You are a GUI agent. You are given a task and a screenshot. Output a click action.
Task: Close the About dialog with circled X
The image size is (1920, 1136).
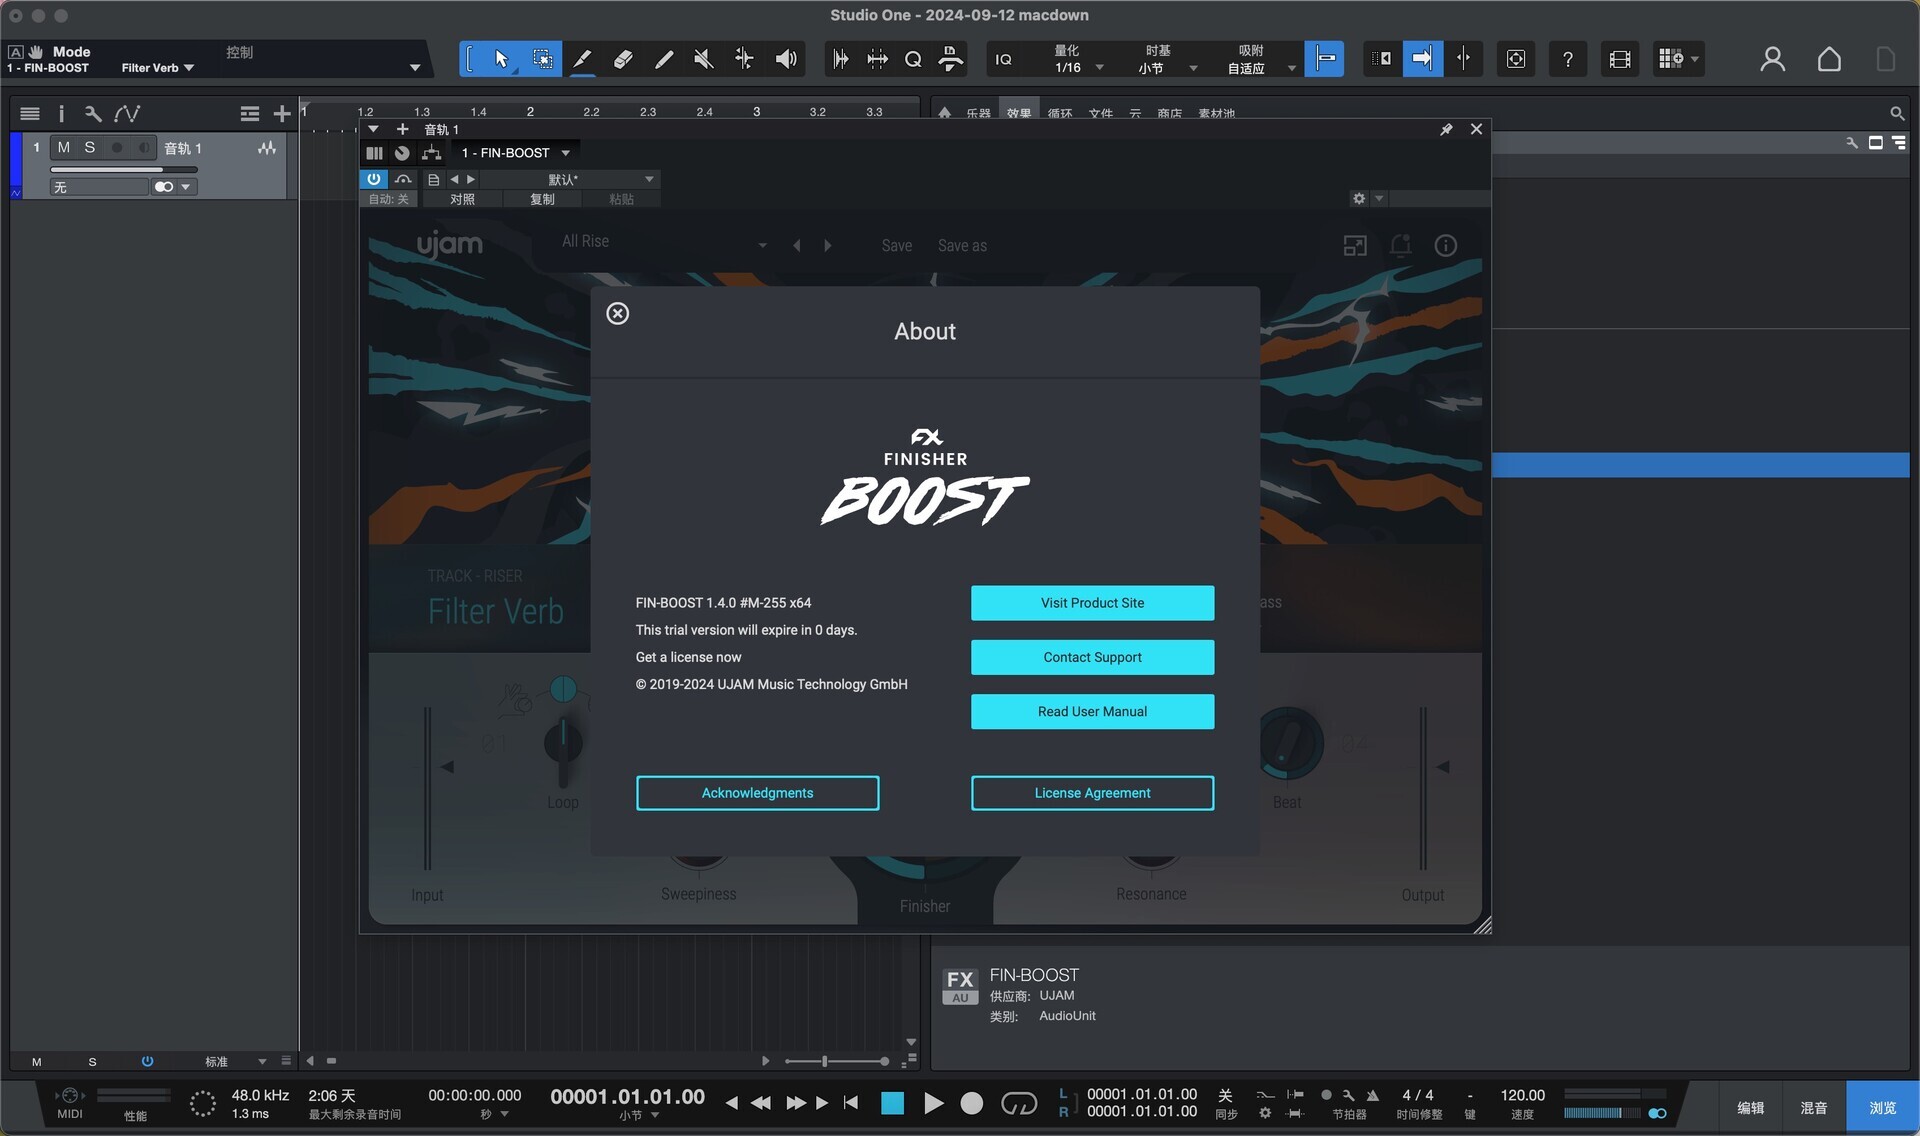618,313
